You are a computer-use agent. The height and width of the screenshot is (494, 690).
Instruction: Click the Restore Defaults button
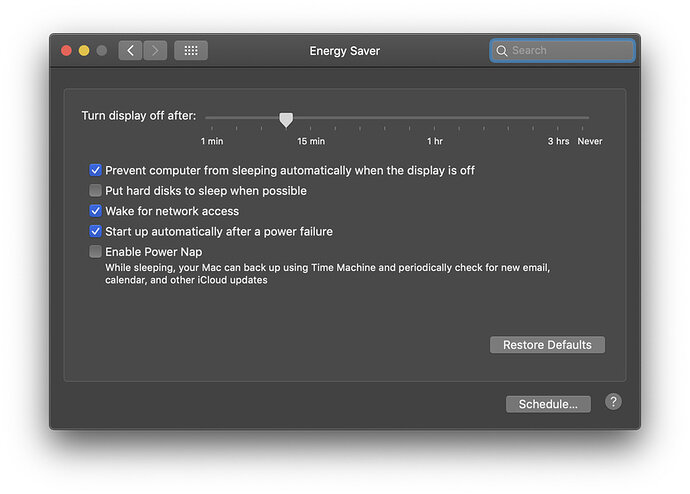[x=547, y=345]
